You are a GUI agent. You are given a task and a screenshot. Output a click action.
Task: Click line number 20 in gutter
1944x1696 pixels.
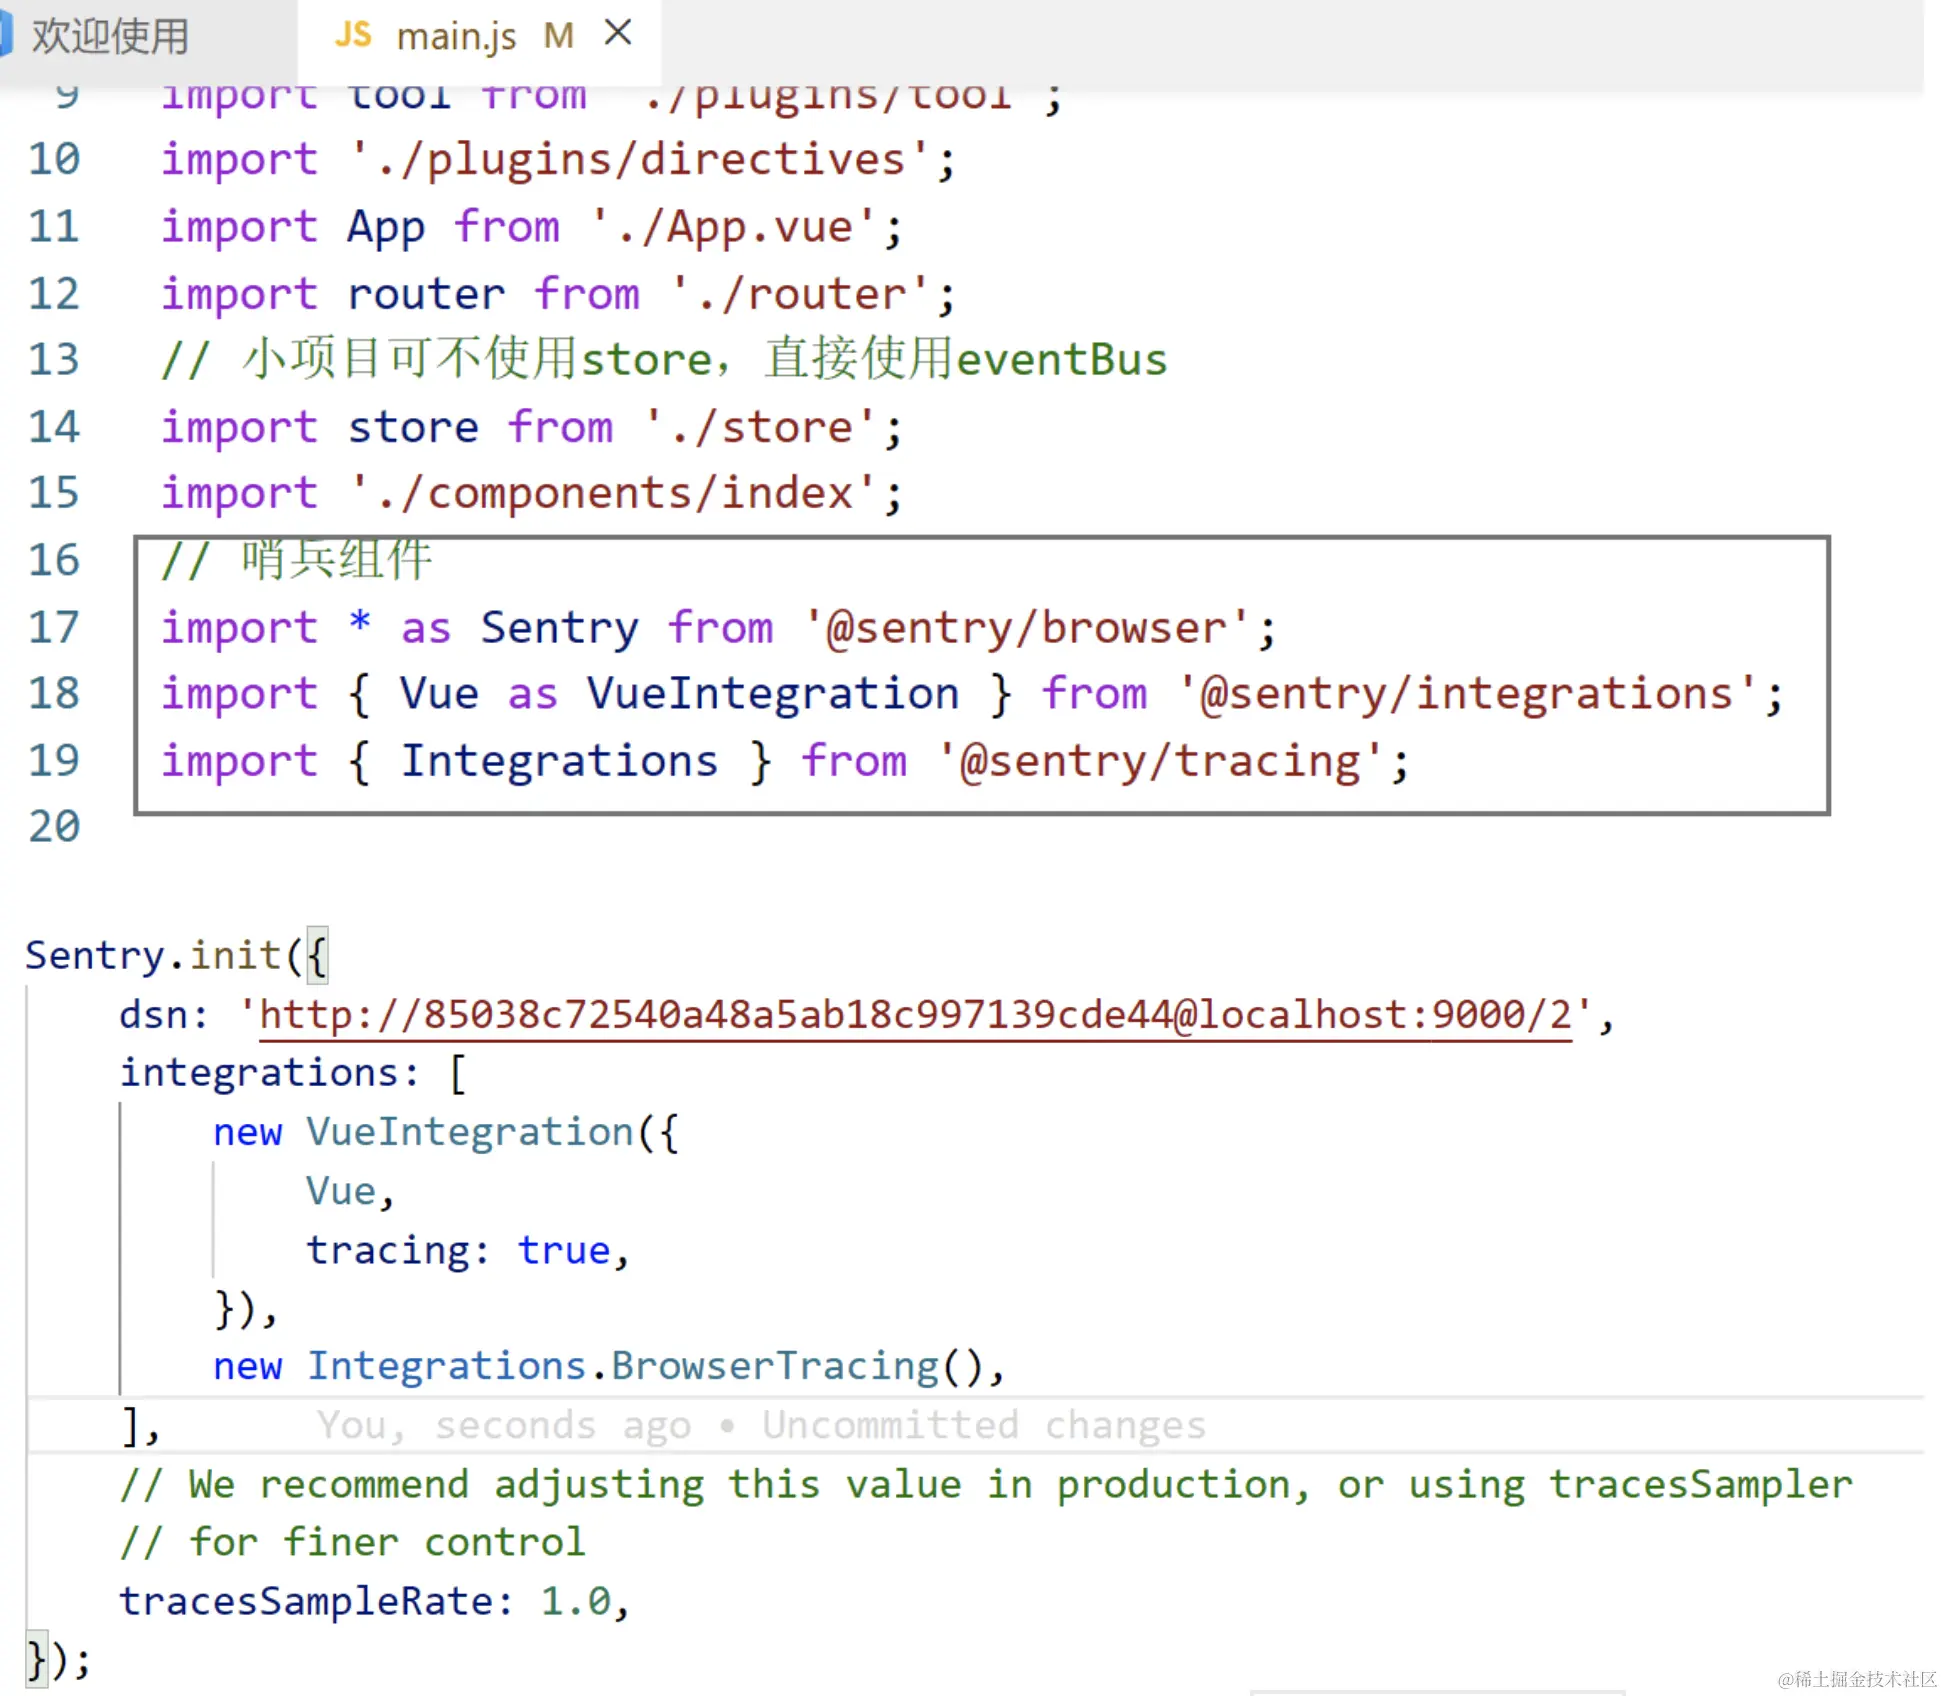tap(54, 827)
